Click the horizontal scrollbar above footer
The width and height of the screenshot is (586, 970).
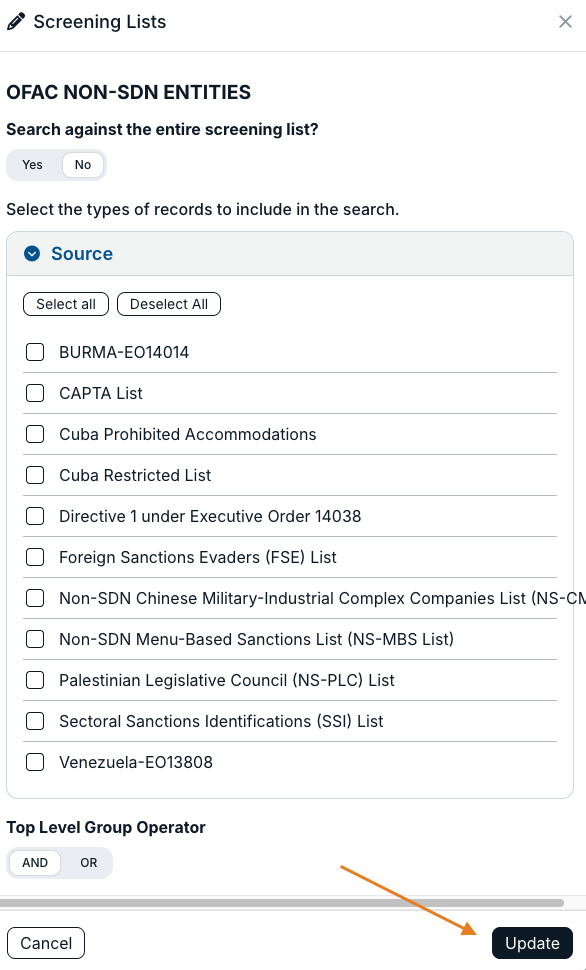282,903
